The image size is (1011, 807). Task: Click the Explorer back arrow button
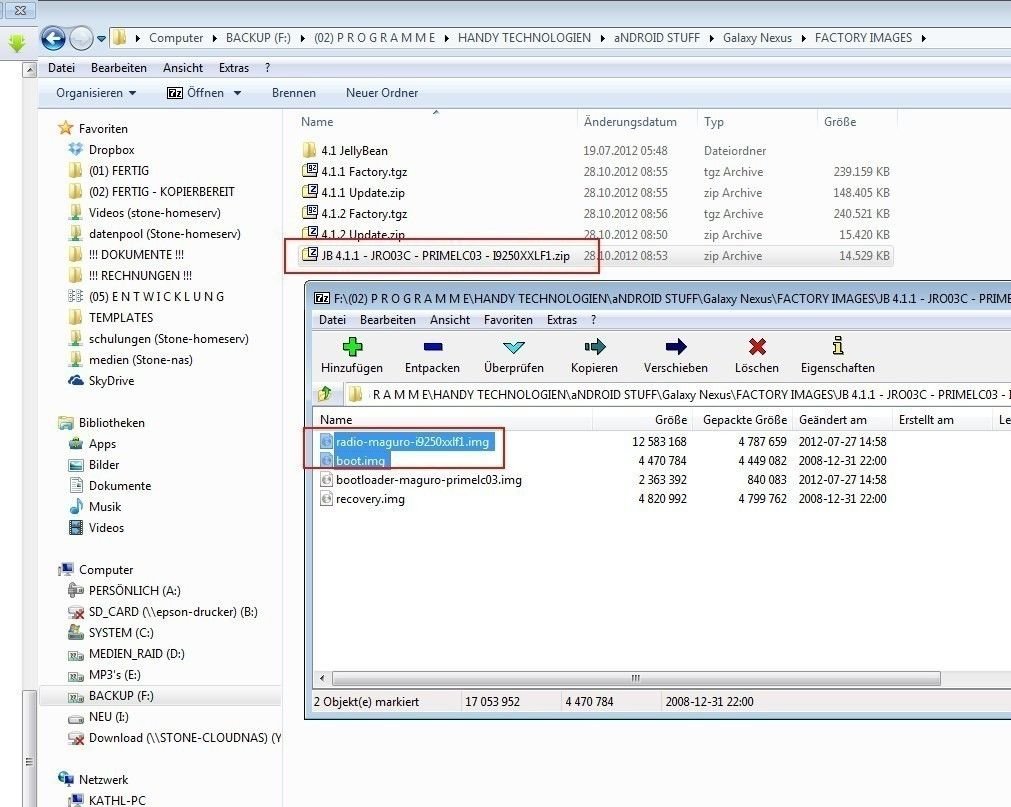[53, 39]
